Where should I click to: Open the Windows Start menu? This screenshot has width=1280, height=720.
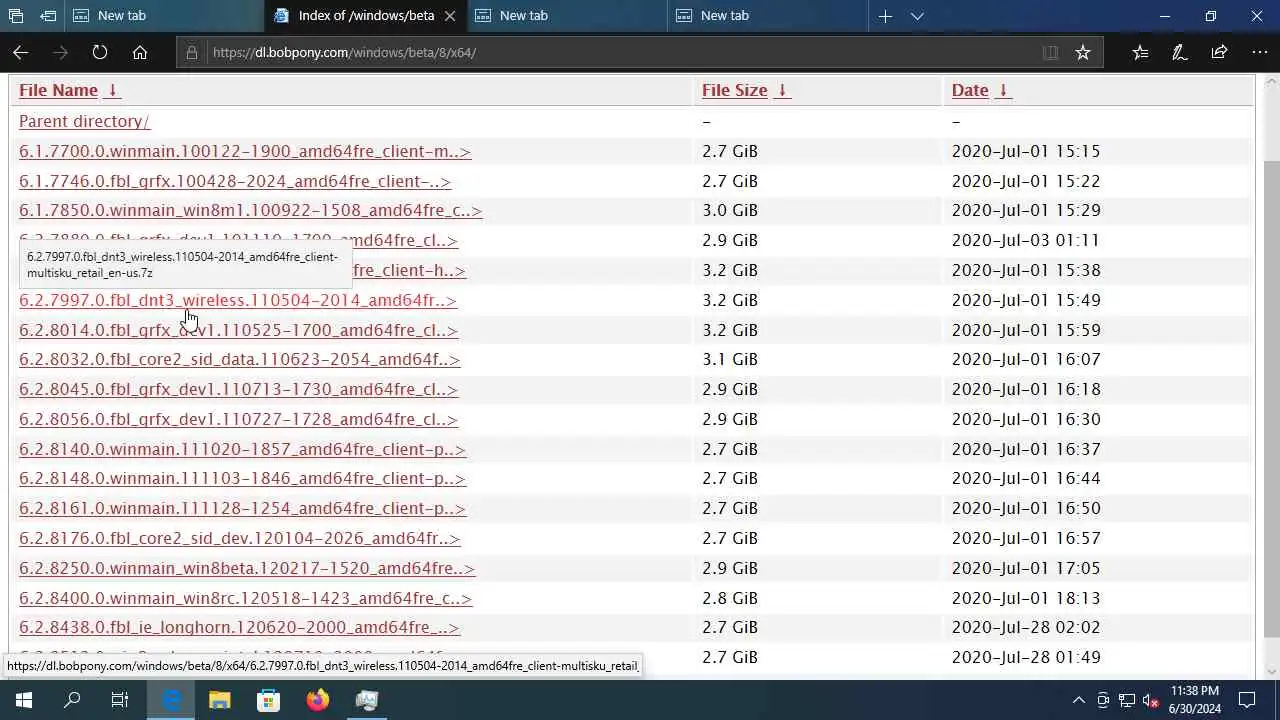[x=24, y=700]
